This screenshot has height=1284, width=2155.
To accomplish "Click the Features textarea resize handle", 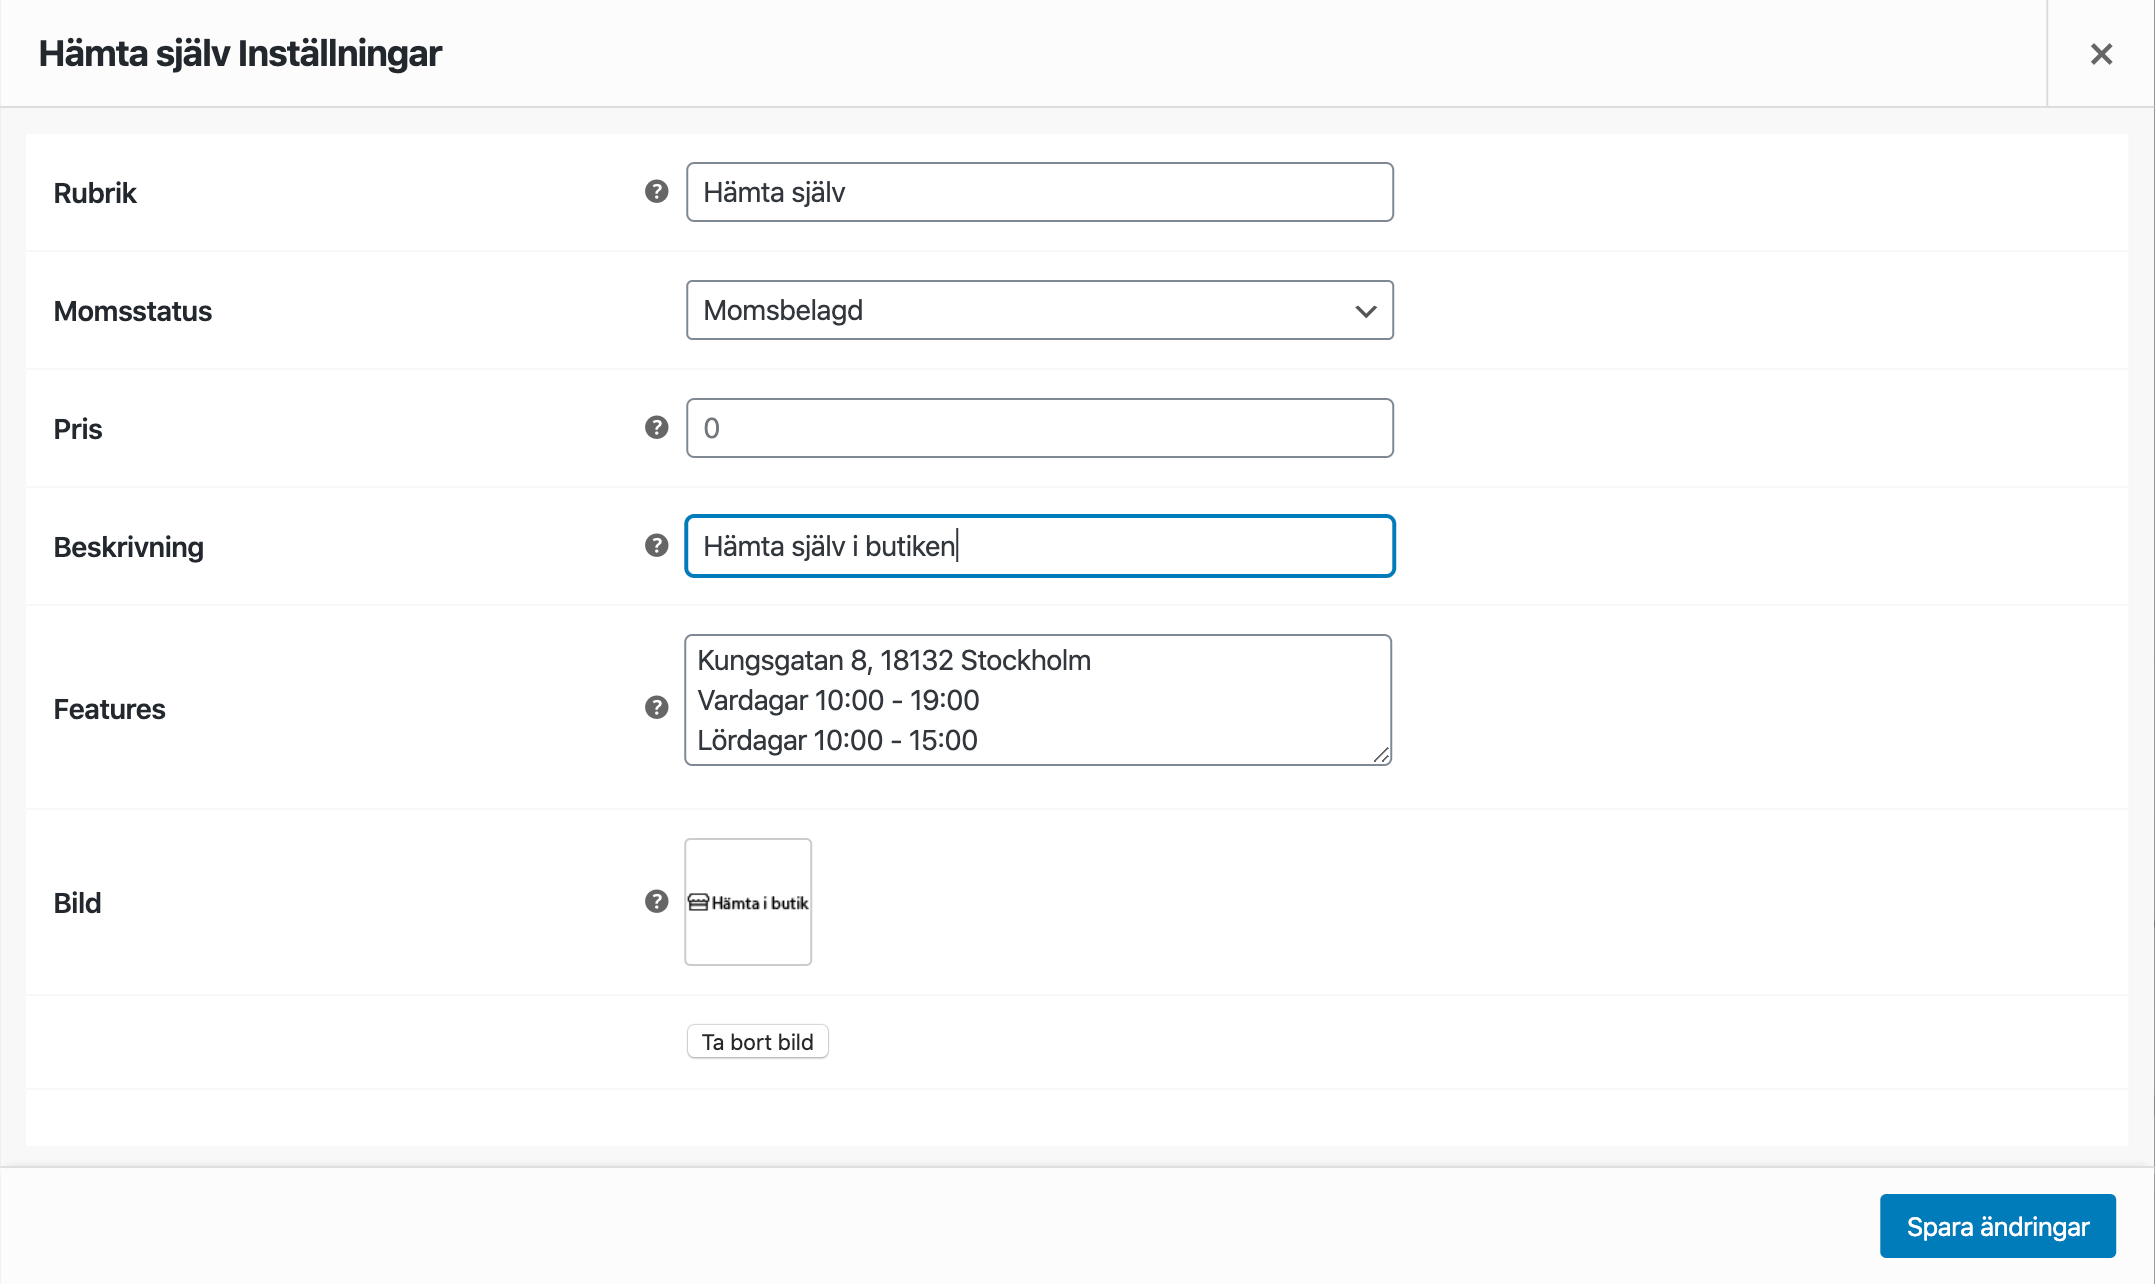I will coord(1381,755).
